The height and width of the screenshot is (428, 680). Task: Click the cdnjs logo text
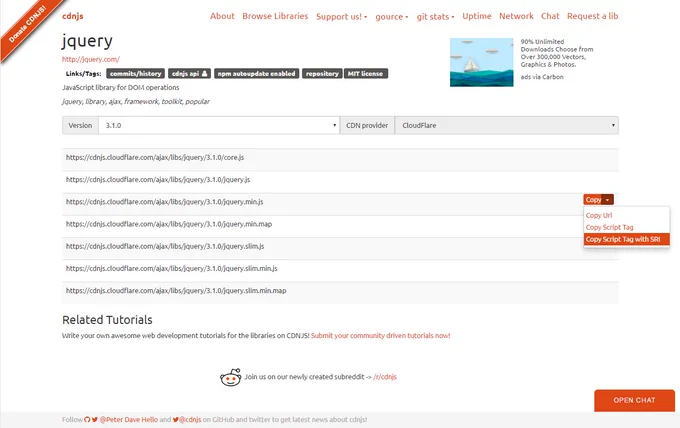pyautogui.click(x=72, y=16)
